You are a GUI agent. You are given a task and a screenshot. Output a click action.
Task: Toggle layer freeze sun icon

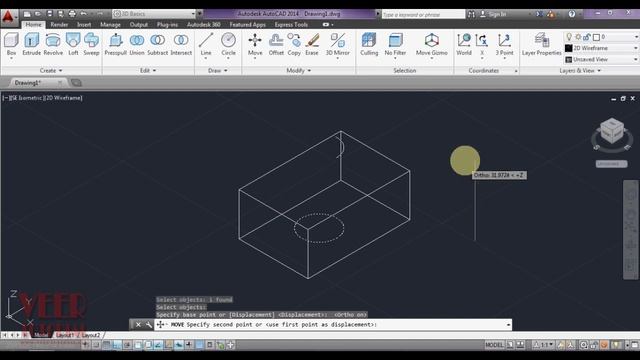pyautogui.click(x=578, y=37)
